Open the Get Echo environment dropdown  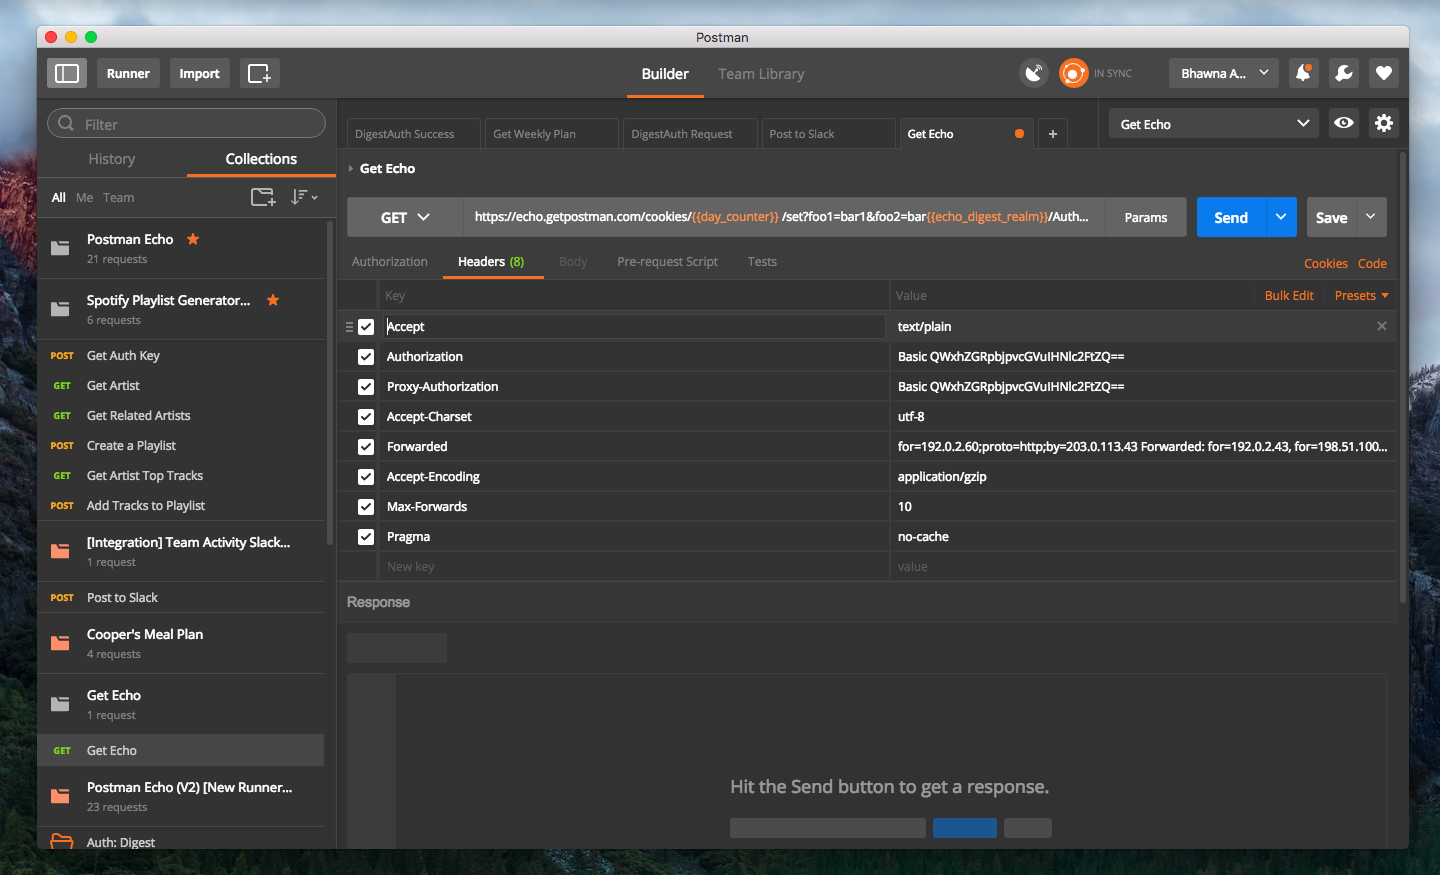click(x=1214, y=123)
